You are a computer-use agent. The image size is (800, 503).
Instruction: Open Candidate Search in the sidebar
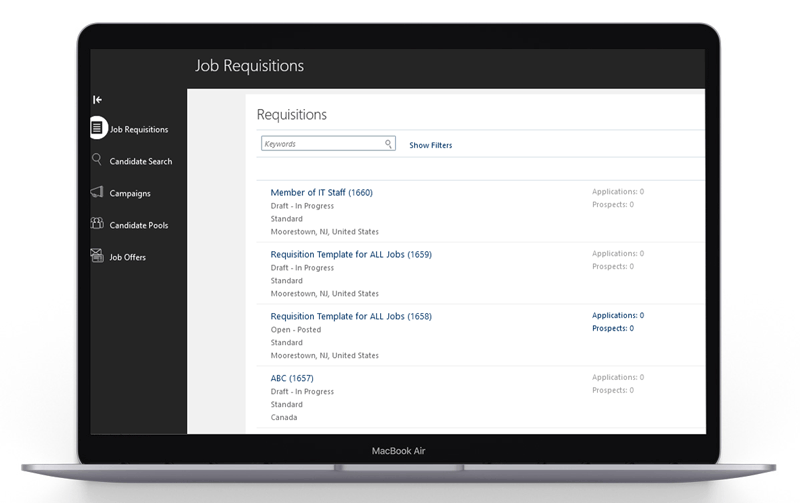141,161
